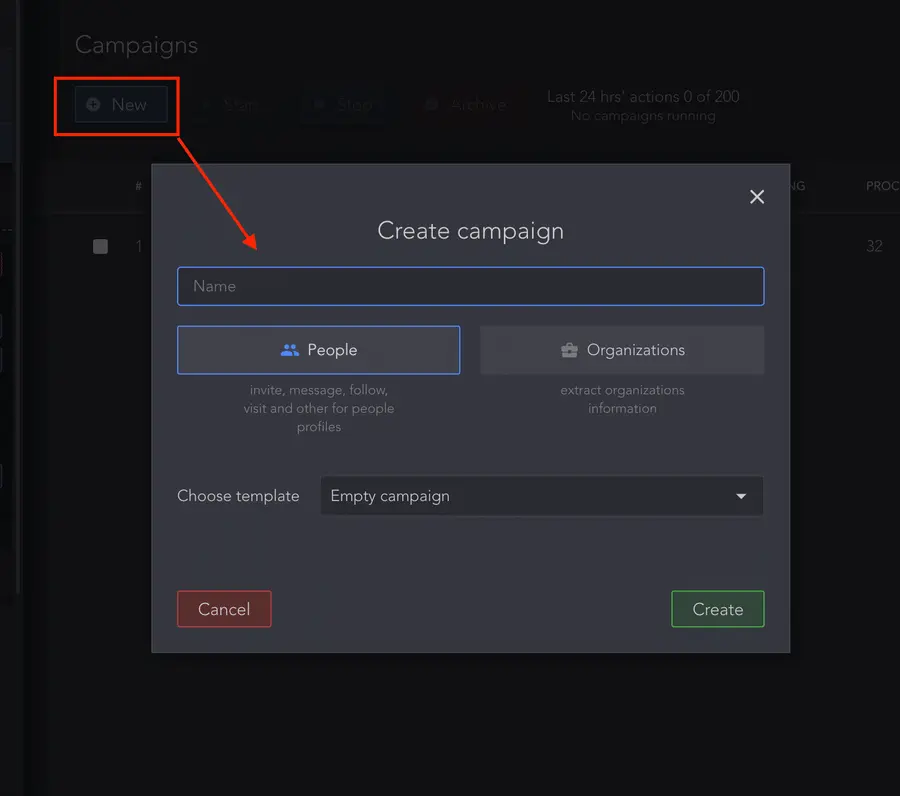Expand template choices under Choose template

point(541,495)
